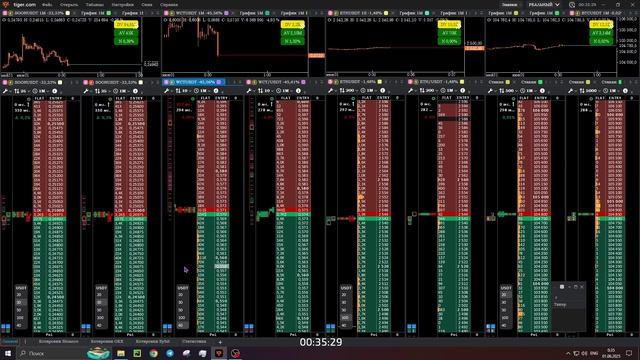Screen dimensions: 640x360
Task: Open Windows Start menu
Action: [7, 353]
